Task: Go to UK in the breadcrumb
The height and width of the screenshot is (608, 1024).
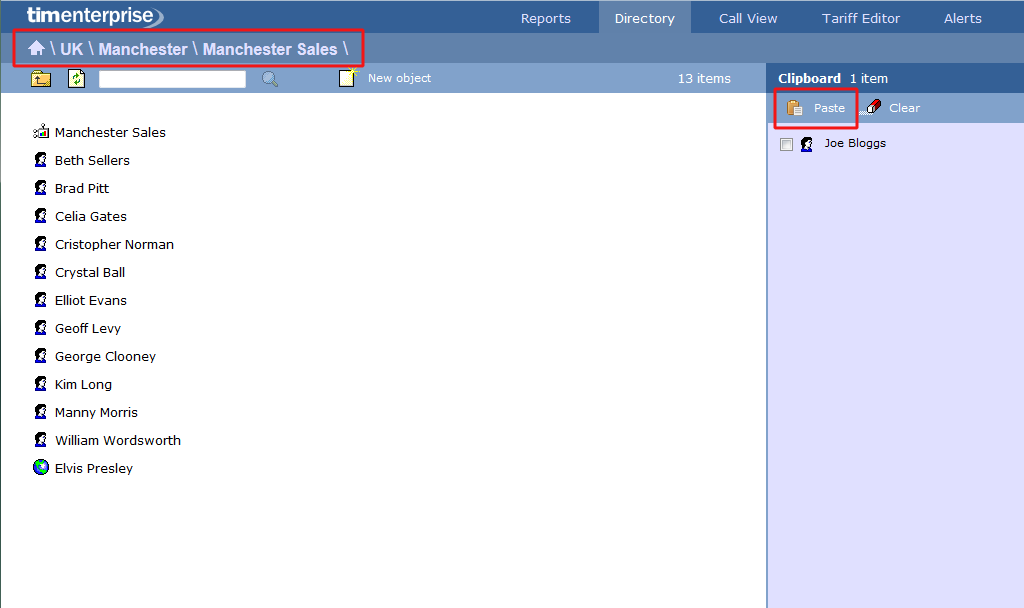Action: tap(72, 49)
